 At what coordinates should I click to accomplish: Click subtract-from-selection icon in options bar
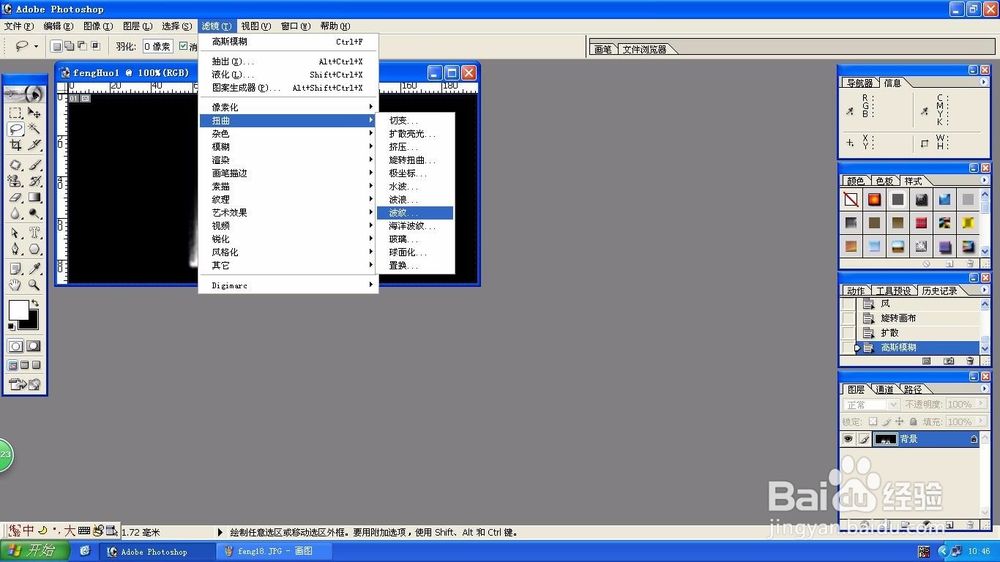(x=82, y=46)
